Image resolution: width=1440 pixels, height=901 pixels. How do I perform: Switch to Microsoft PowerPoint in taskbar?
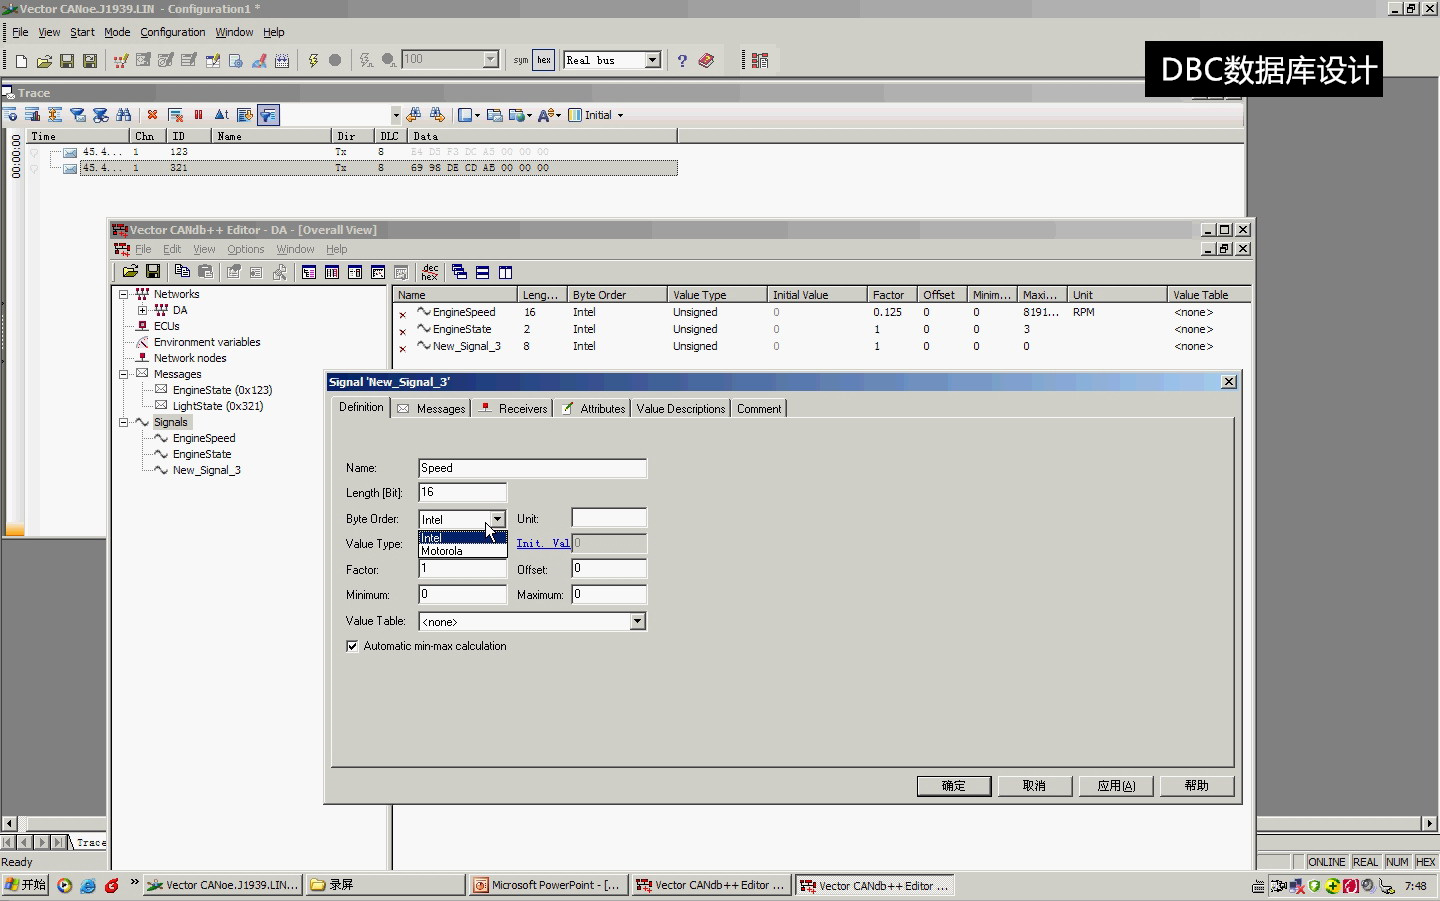[547, 885]
